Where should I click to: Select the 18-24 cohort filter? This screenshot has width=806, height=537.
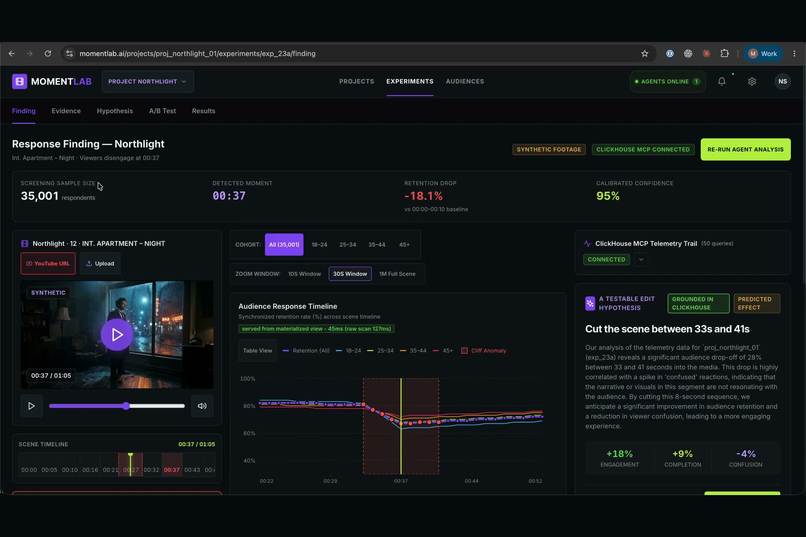tap(319, 245)
